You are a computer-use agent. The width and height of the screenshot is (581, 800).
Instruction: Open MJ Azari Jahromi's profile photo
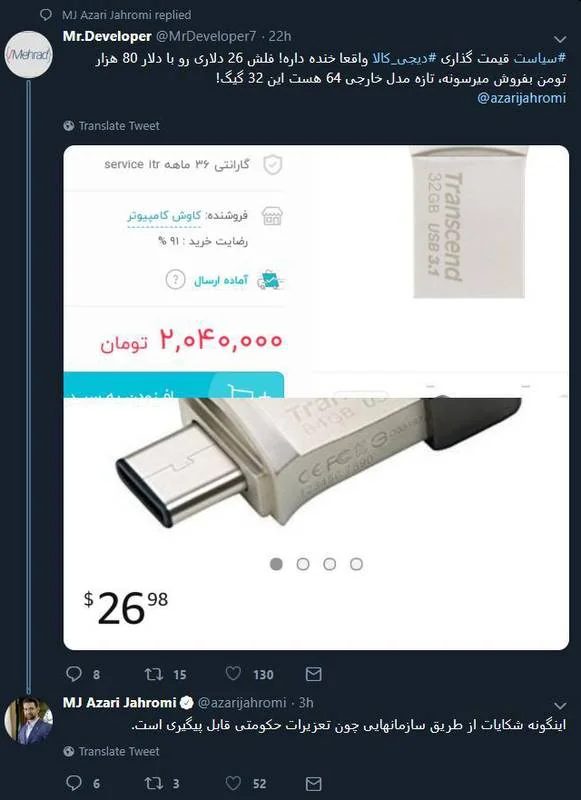[29, 720]
